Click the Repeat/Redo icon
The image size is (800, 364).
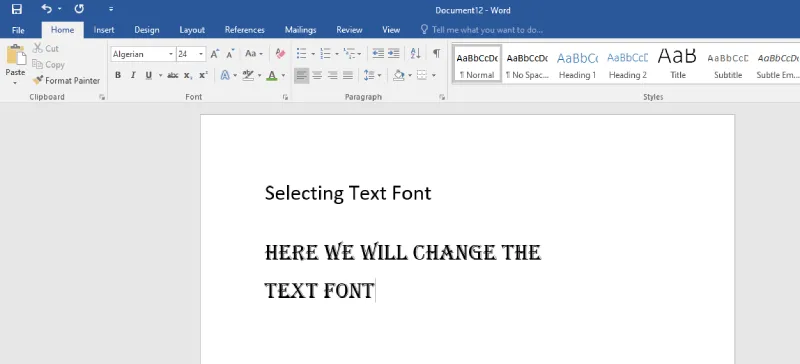pos(79,9)
